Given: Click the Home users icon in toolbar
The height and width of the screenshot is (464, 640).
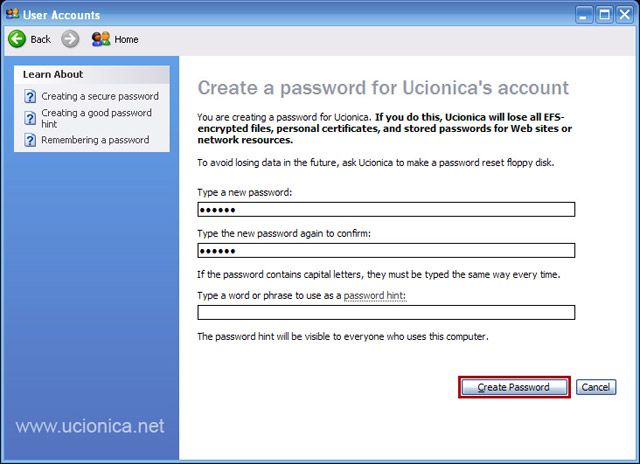Looking at the screenshot, I should coord(100,39).
